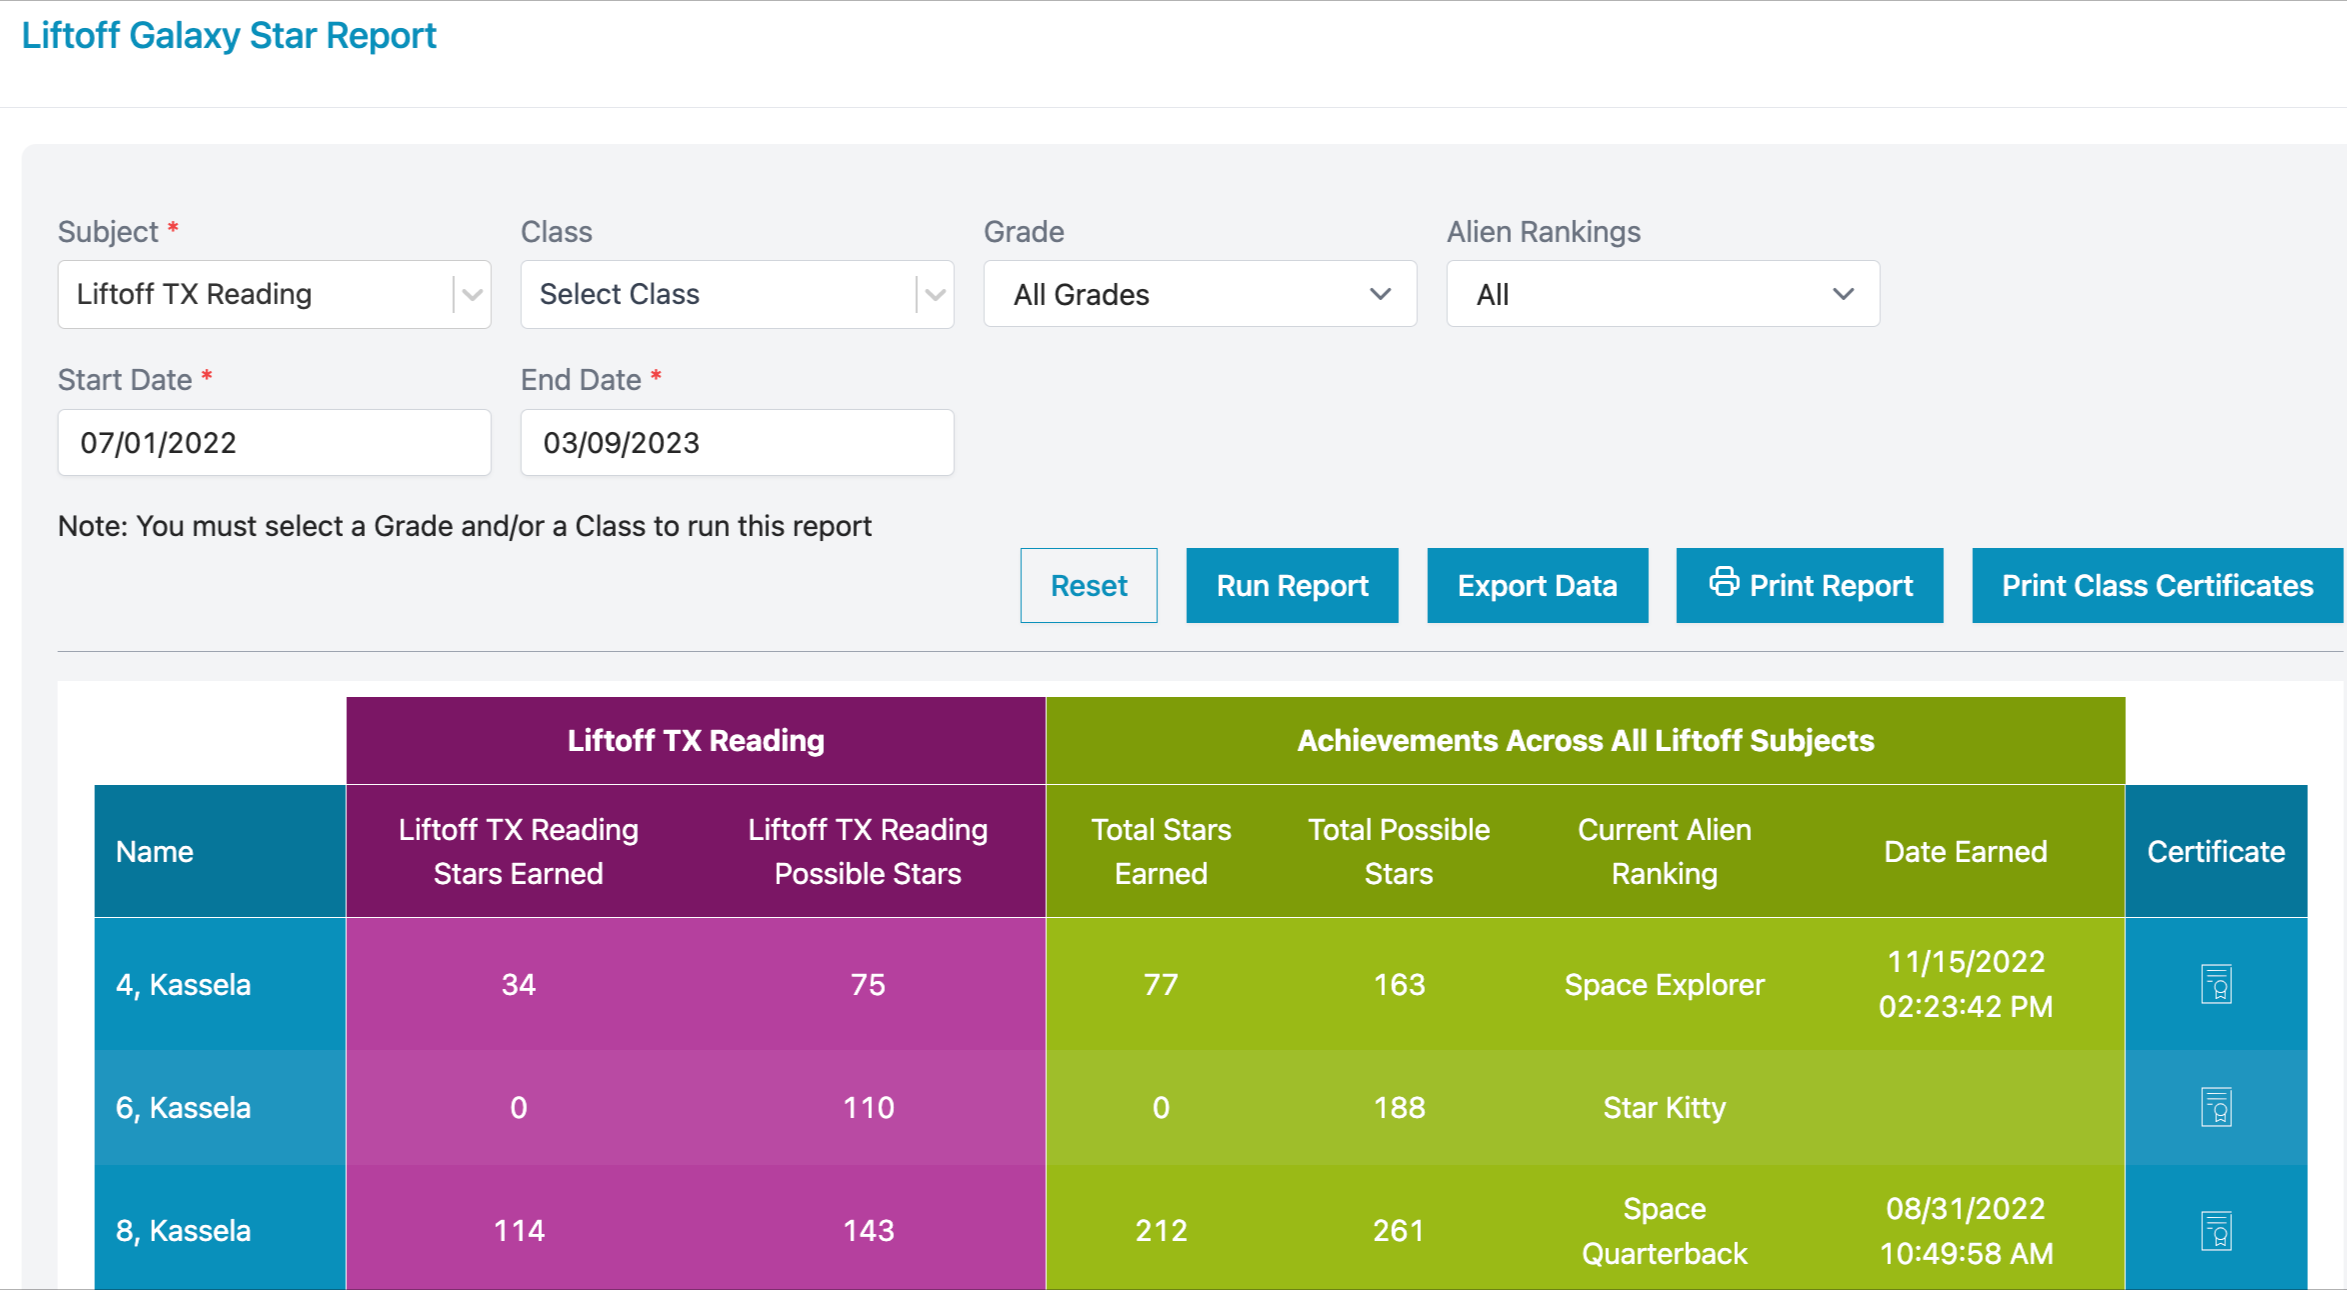Open the All Grades dropdown
Image resolution: width=2347 pixels, height=1290 pixels.
point(1200,294)
